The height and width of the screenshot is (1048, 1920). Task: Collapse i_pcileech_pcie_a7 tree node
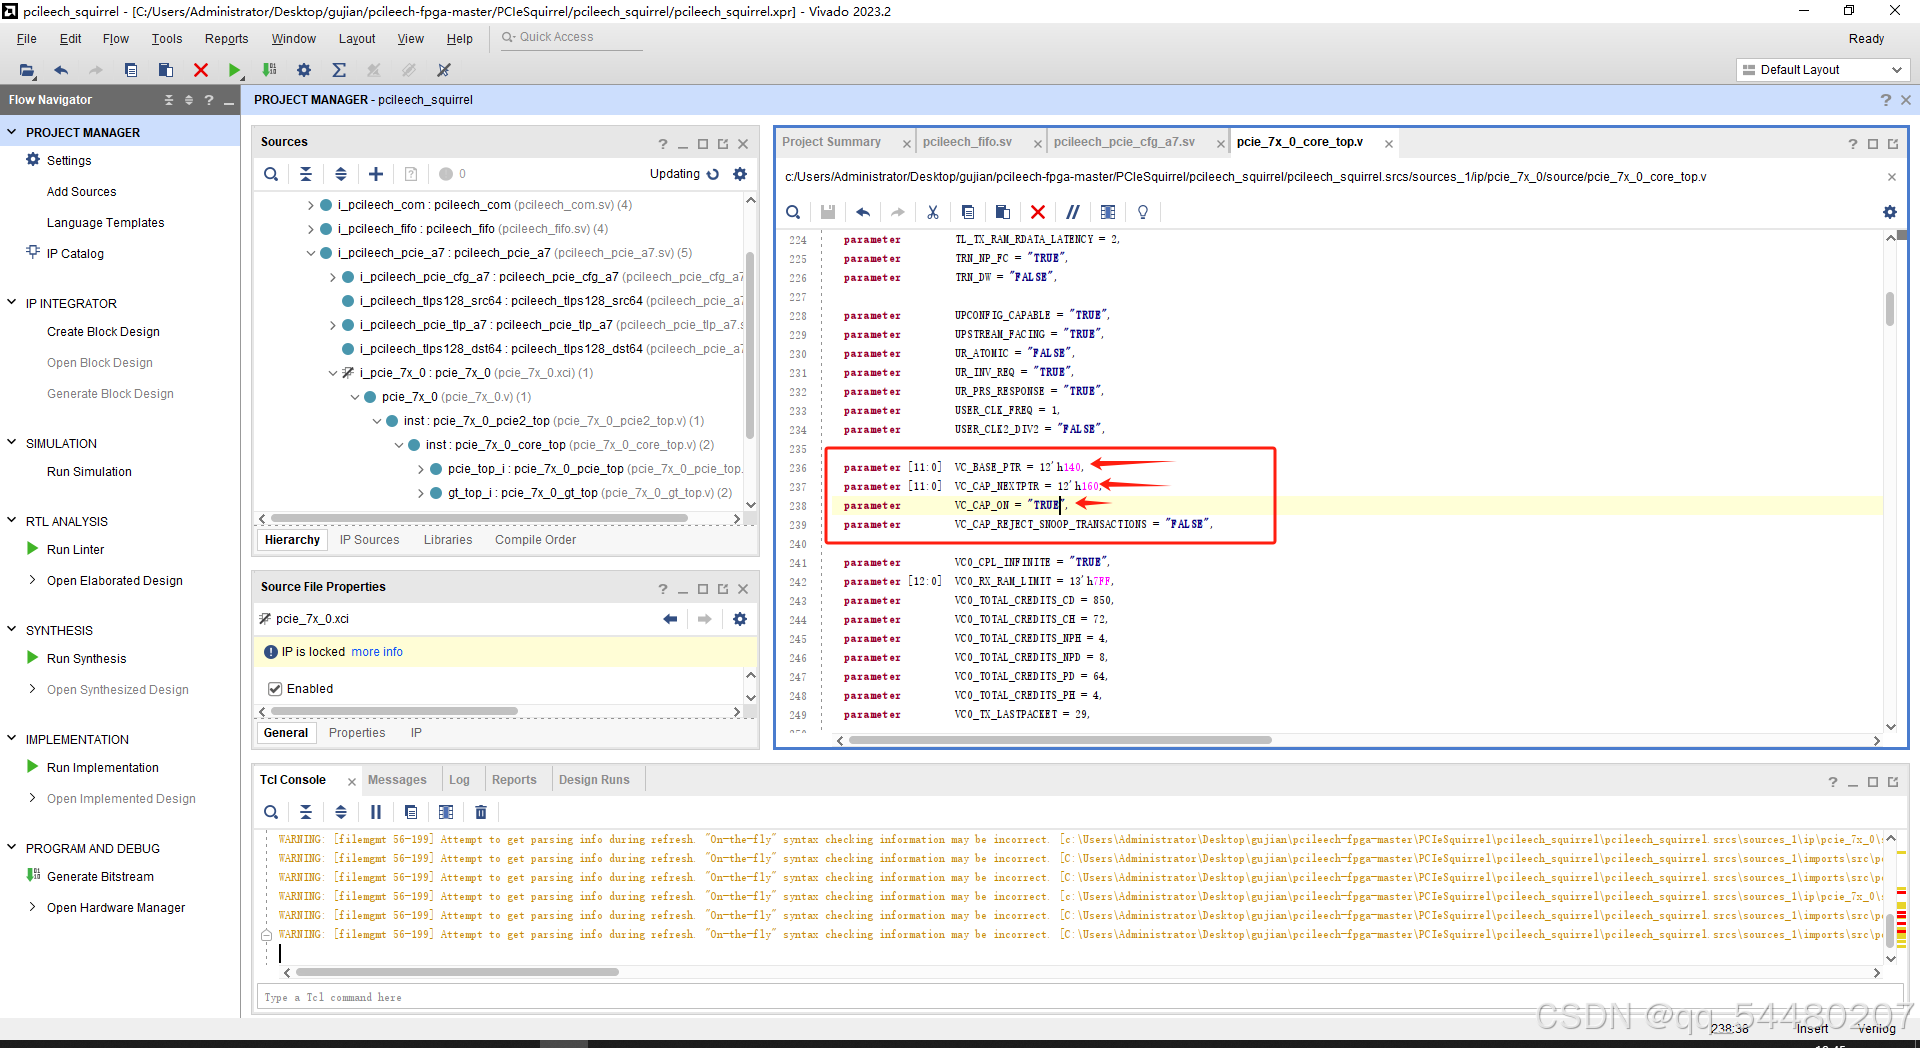pyautogui.click(x=311, y=253)
